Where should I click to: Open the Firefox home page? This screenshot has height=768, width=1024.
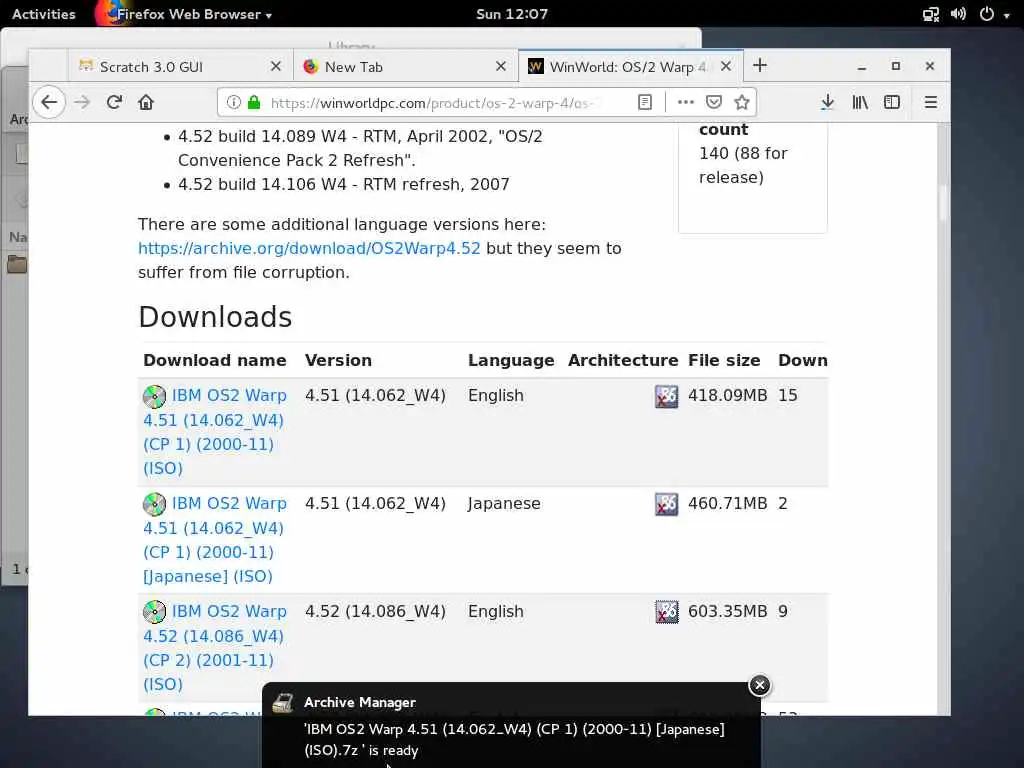[x=146, y=103]
